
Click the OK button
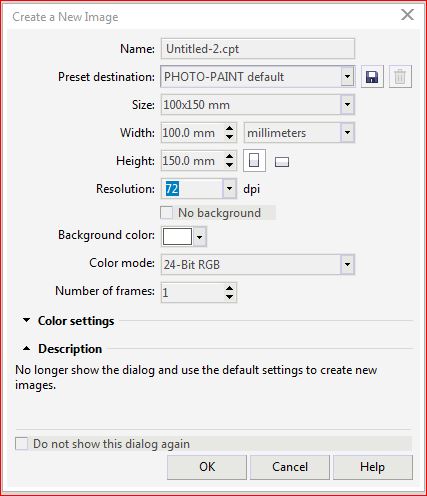tap(207, 467)
